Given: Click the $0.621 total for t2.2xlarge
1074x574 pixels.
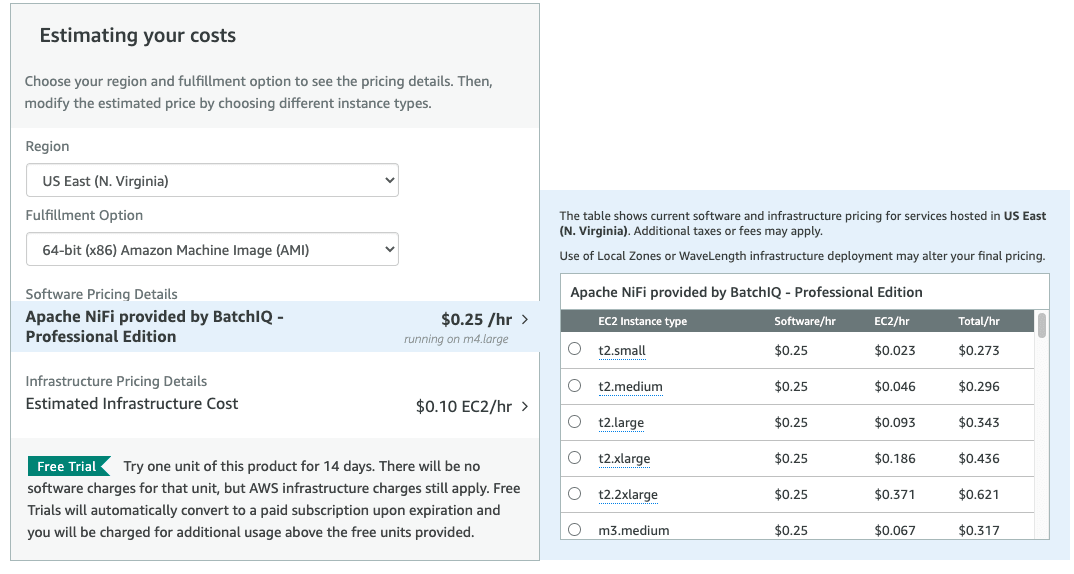Looking at the screenshot, I should [x=979, y=495].
